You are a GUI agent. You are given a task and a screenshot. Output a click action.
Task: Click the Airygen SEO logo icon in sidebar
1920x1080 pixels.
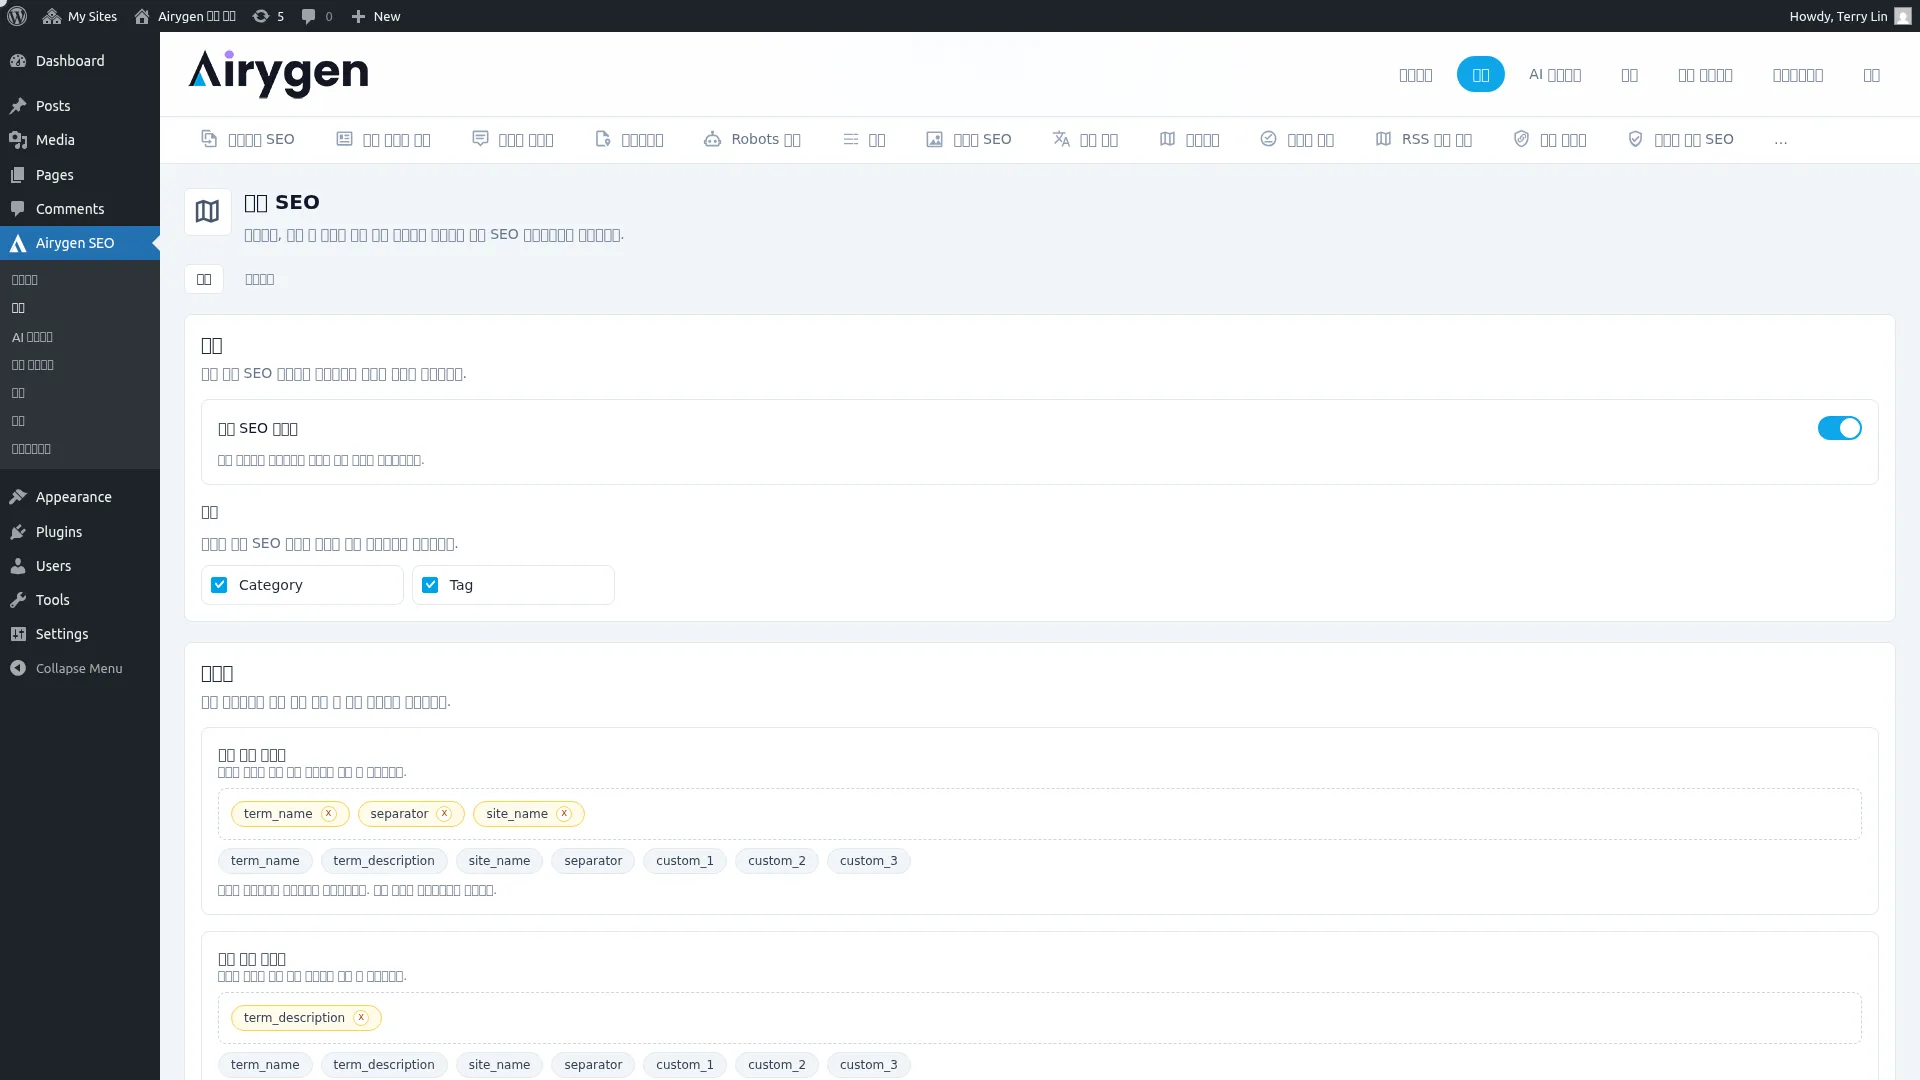[18, 243]
